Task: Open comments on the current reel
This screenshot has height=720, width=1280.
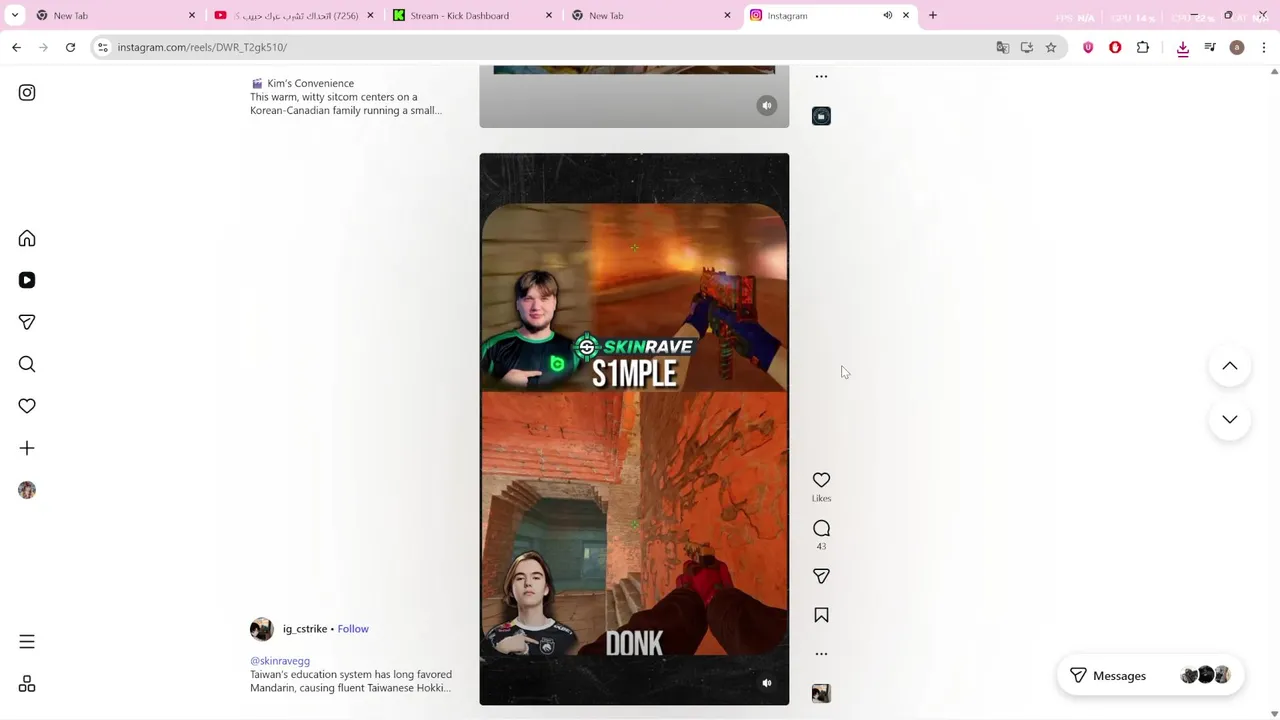Action: [x=821, y=528]
